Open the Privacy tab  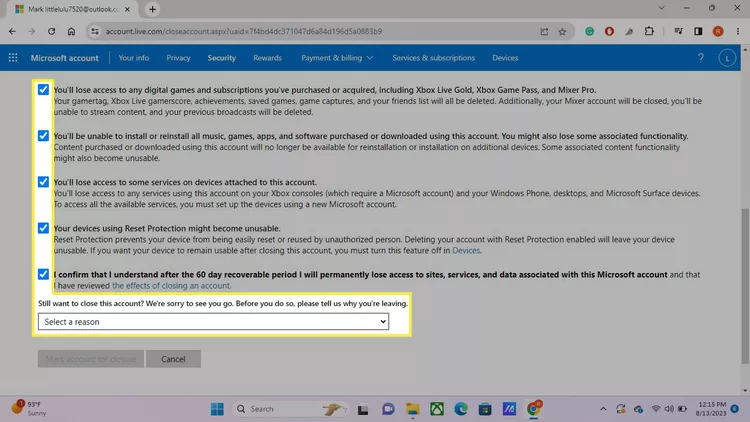click(178, 58)
